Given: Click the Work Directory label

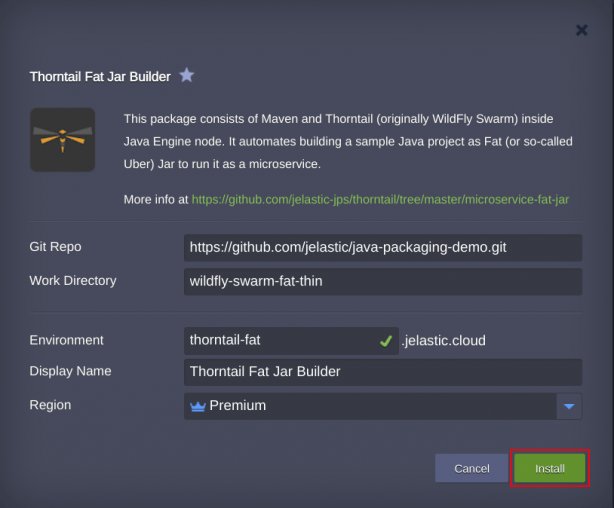Looking at the screenshot, I should click(x=73, y=280).
